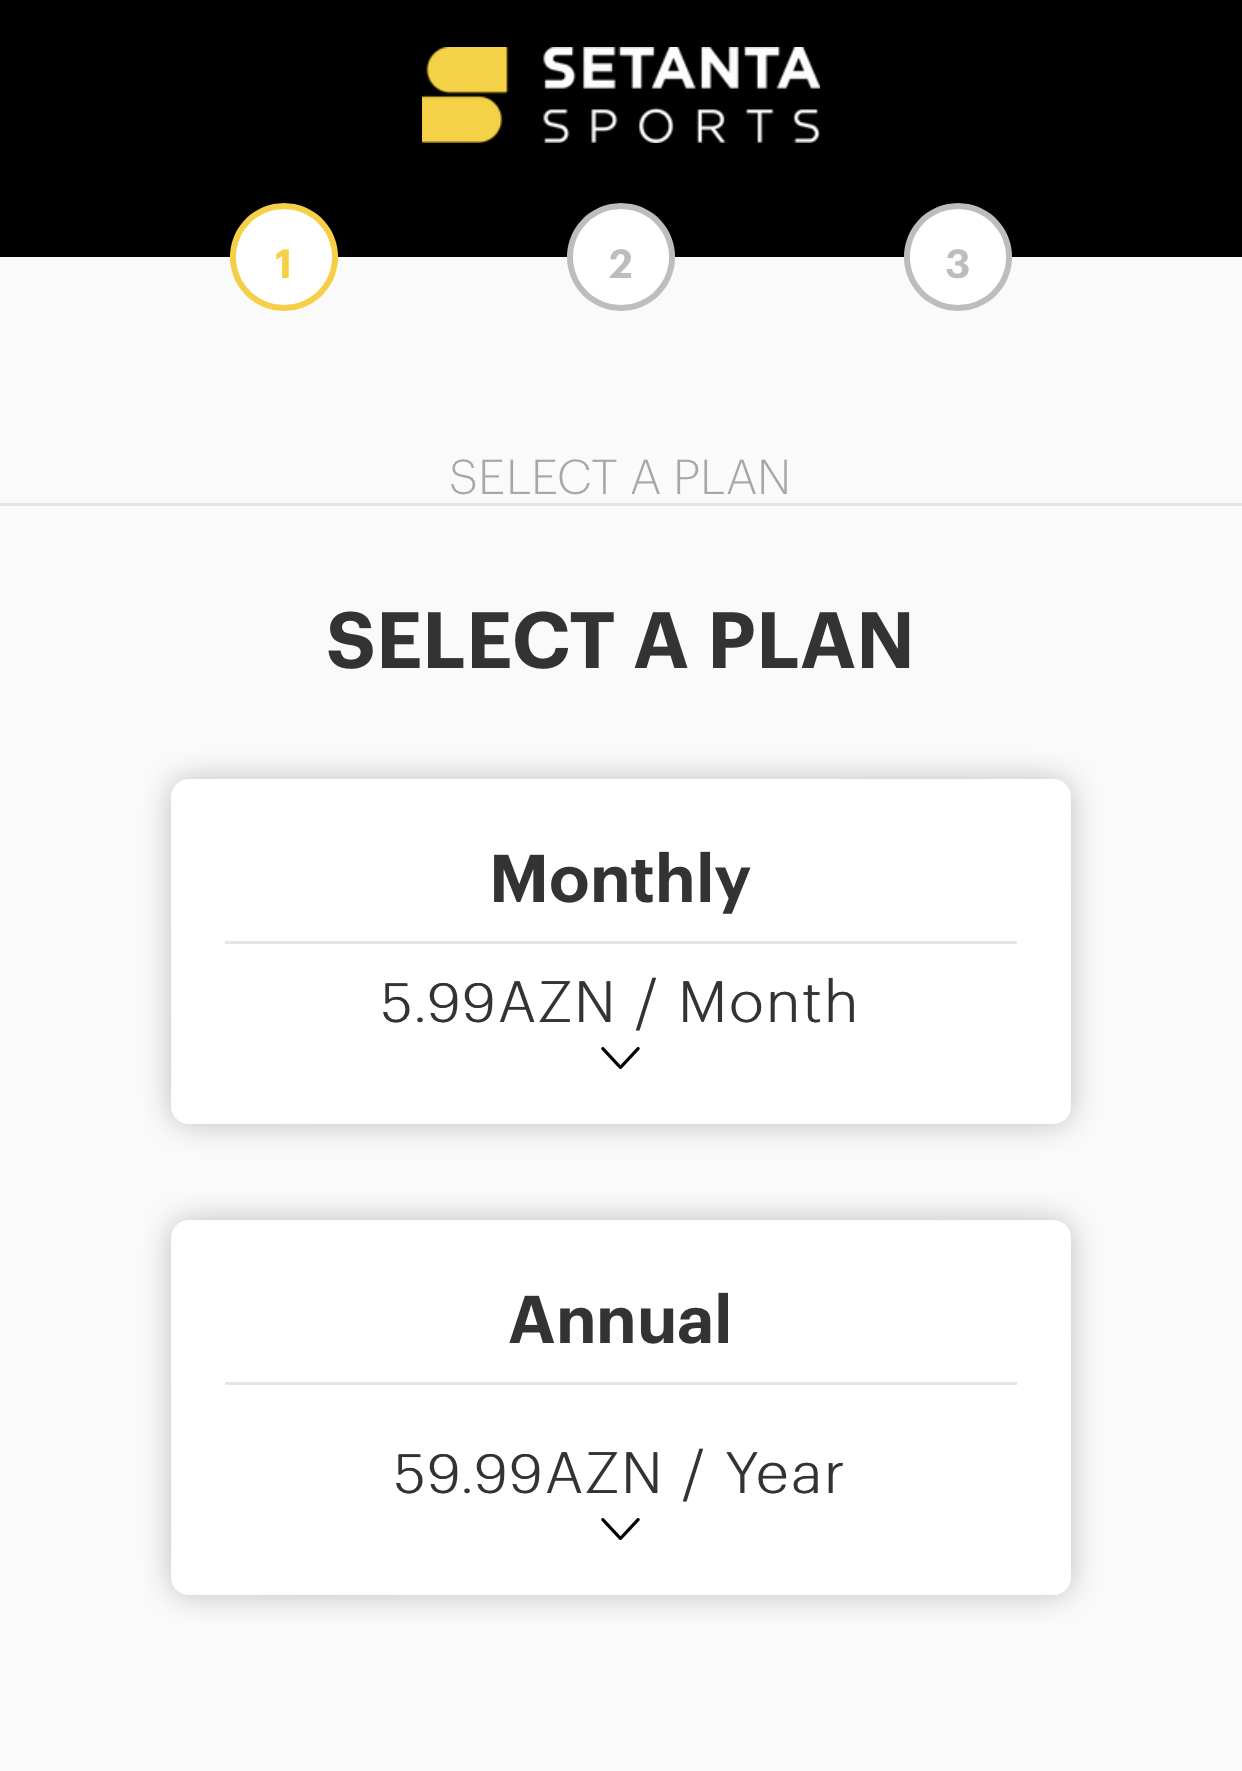This screenshot has height=1771, width=1242.
Task: Click the word Month in Monthly price
Action: click(x=768, y=1002)
